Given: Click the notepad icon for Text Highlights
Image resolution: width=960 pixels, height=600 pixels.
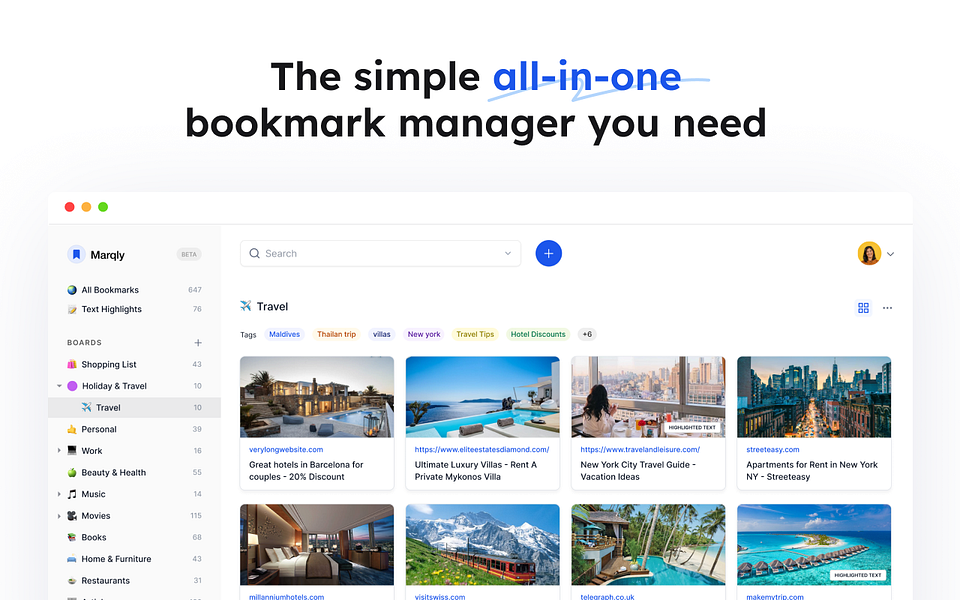Looking at the screenshot, I should pos(72,309).
